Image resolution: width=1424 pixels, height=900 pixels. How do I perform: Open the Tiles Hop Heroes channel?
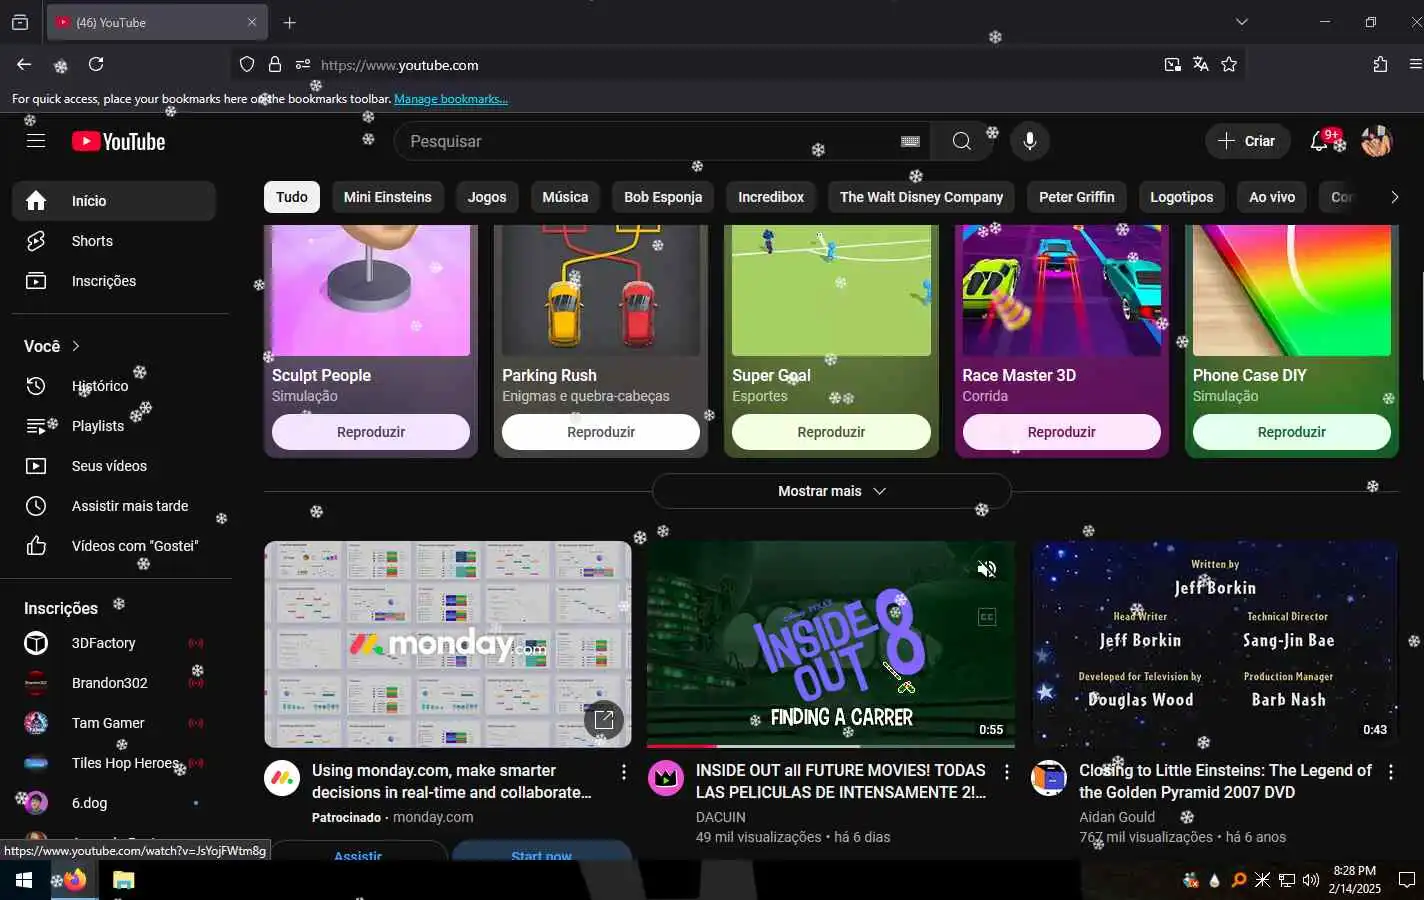pos(114,763)
